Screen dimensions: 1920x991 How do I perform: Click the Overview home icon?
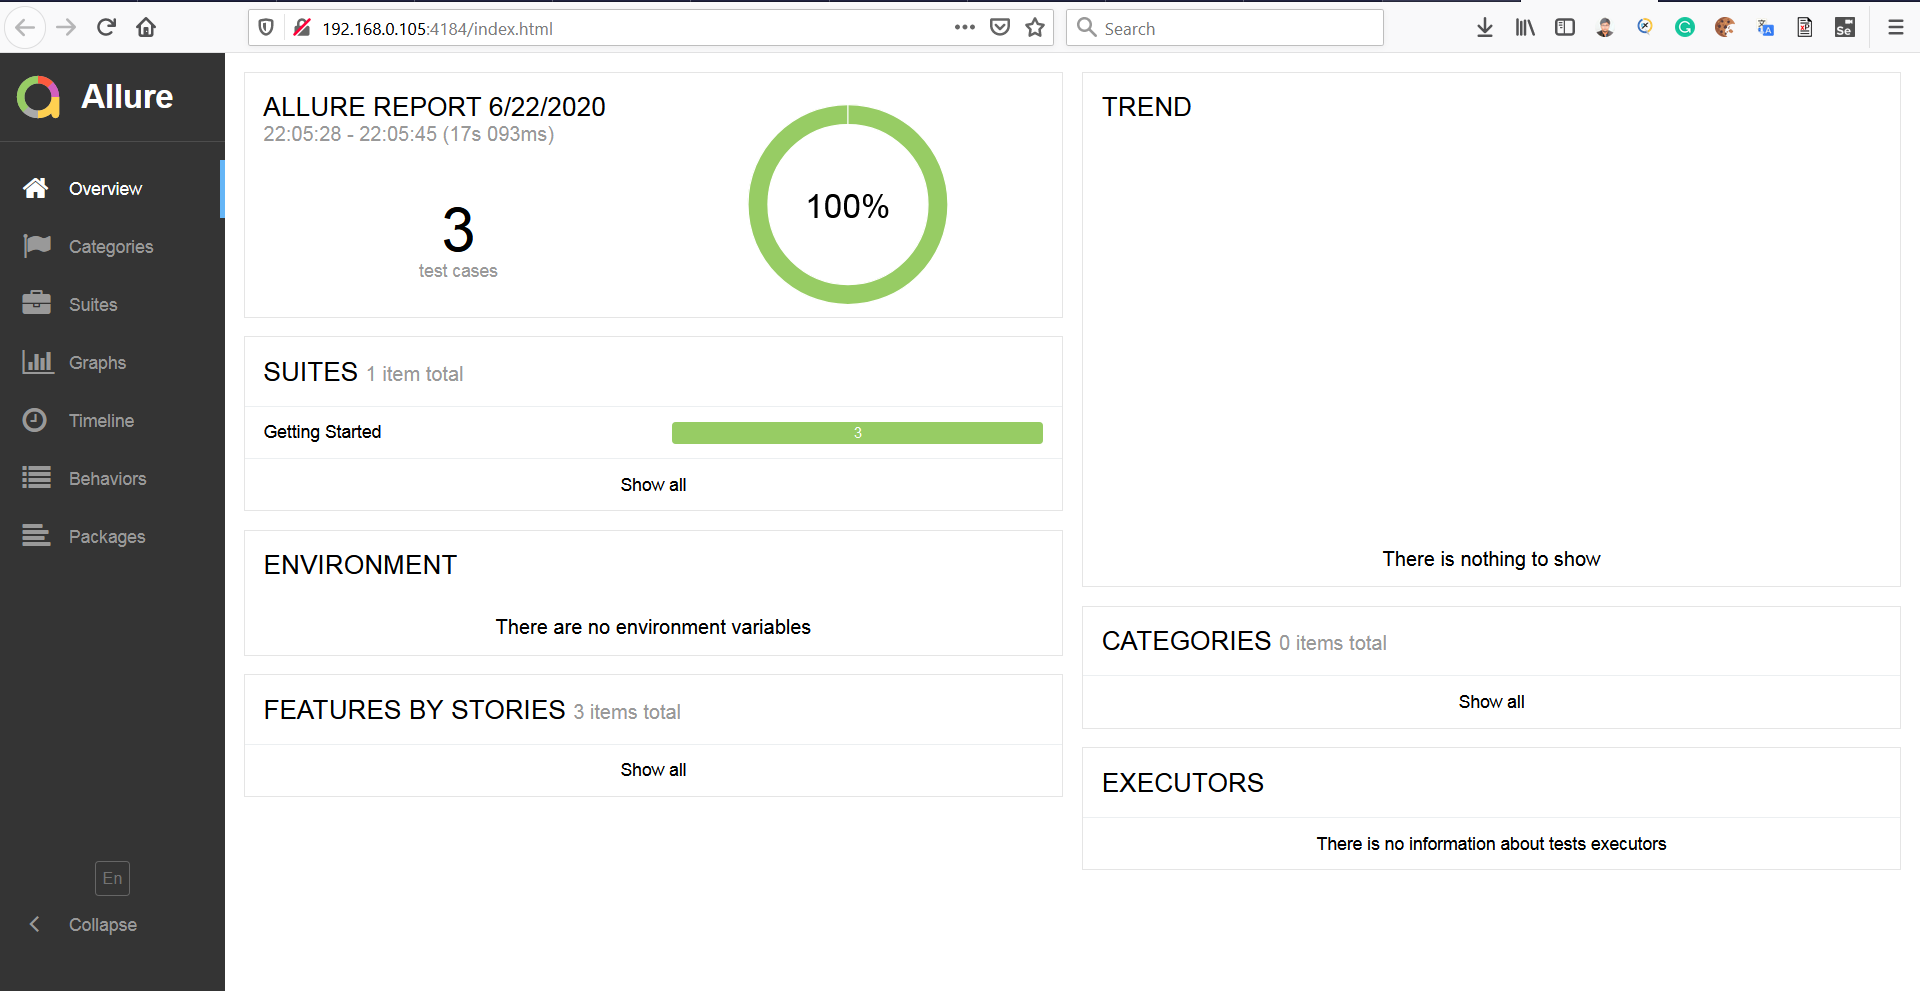click(x=36, y=188)
